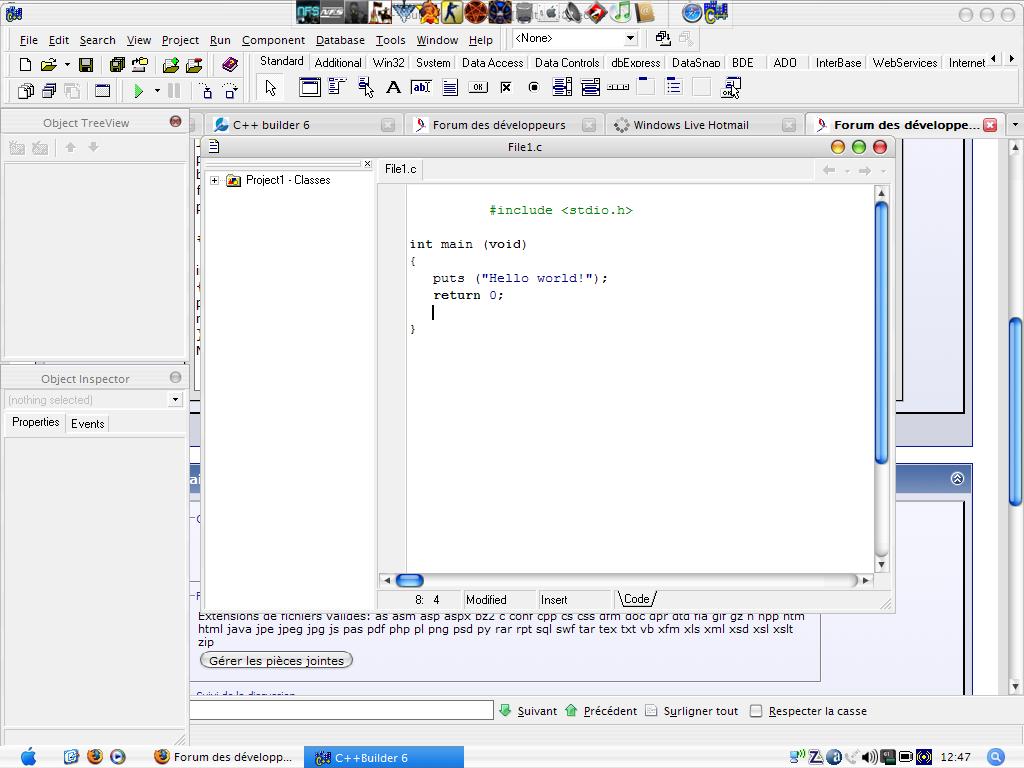This screenshot has height=768, width=1024.
Task: Click the Gérer les pièces jointes button
Action: click(276, 660)
